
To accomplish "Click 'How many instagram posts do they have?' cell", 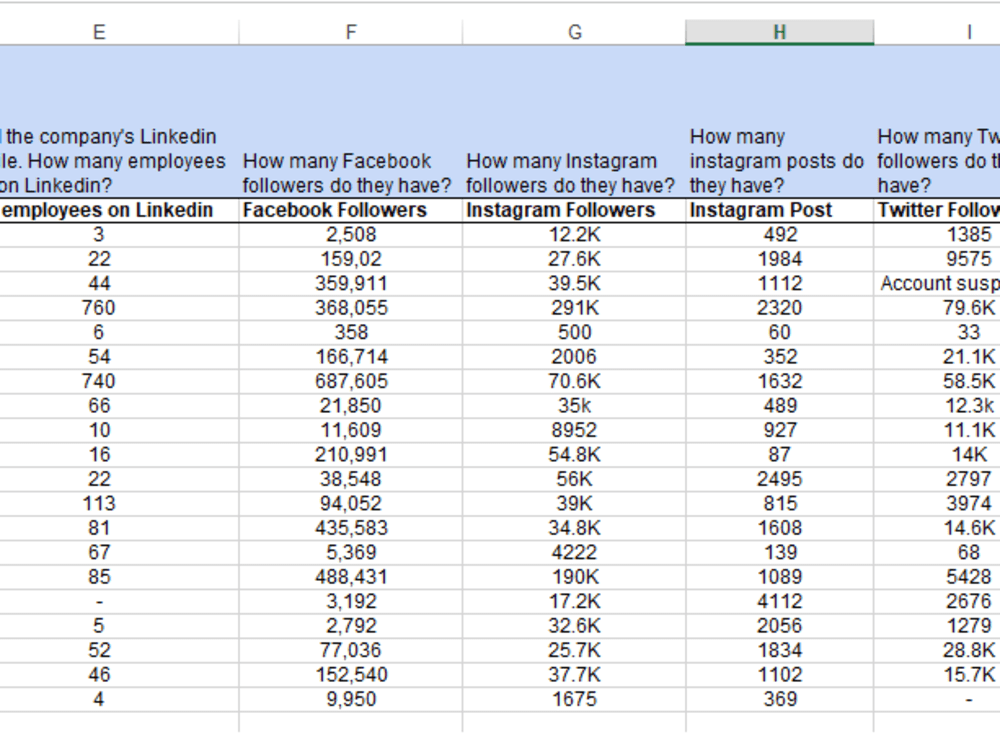I will (779, 121).
